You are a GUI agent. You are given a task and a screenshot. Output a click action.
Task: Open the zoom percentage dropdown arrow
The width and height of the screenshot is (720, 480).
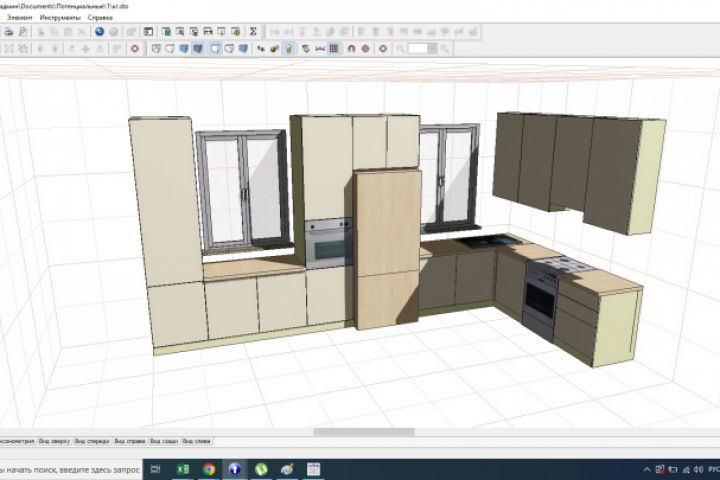[x=433, y=48]
